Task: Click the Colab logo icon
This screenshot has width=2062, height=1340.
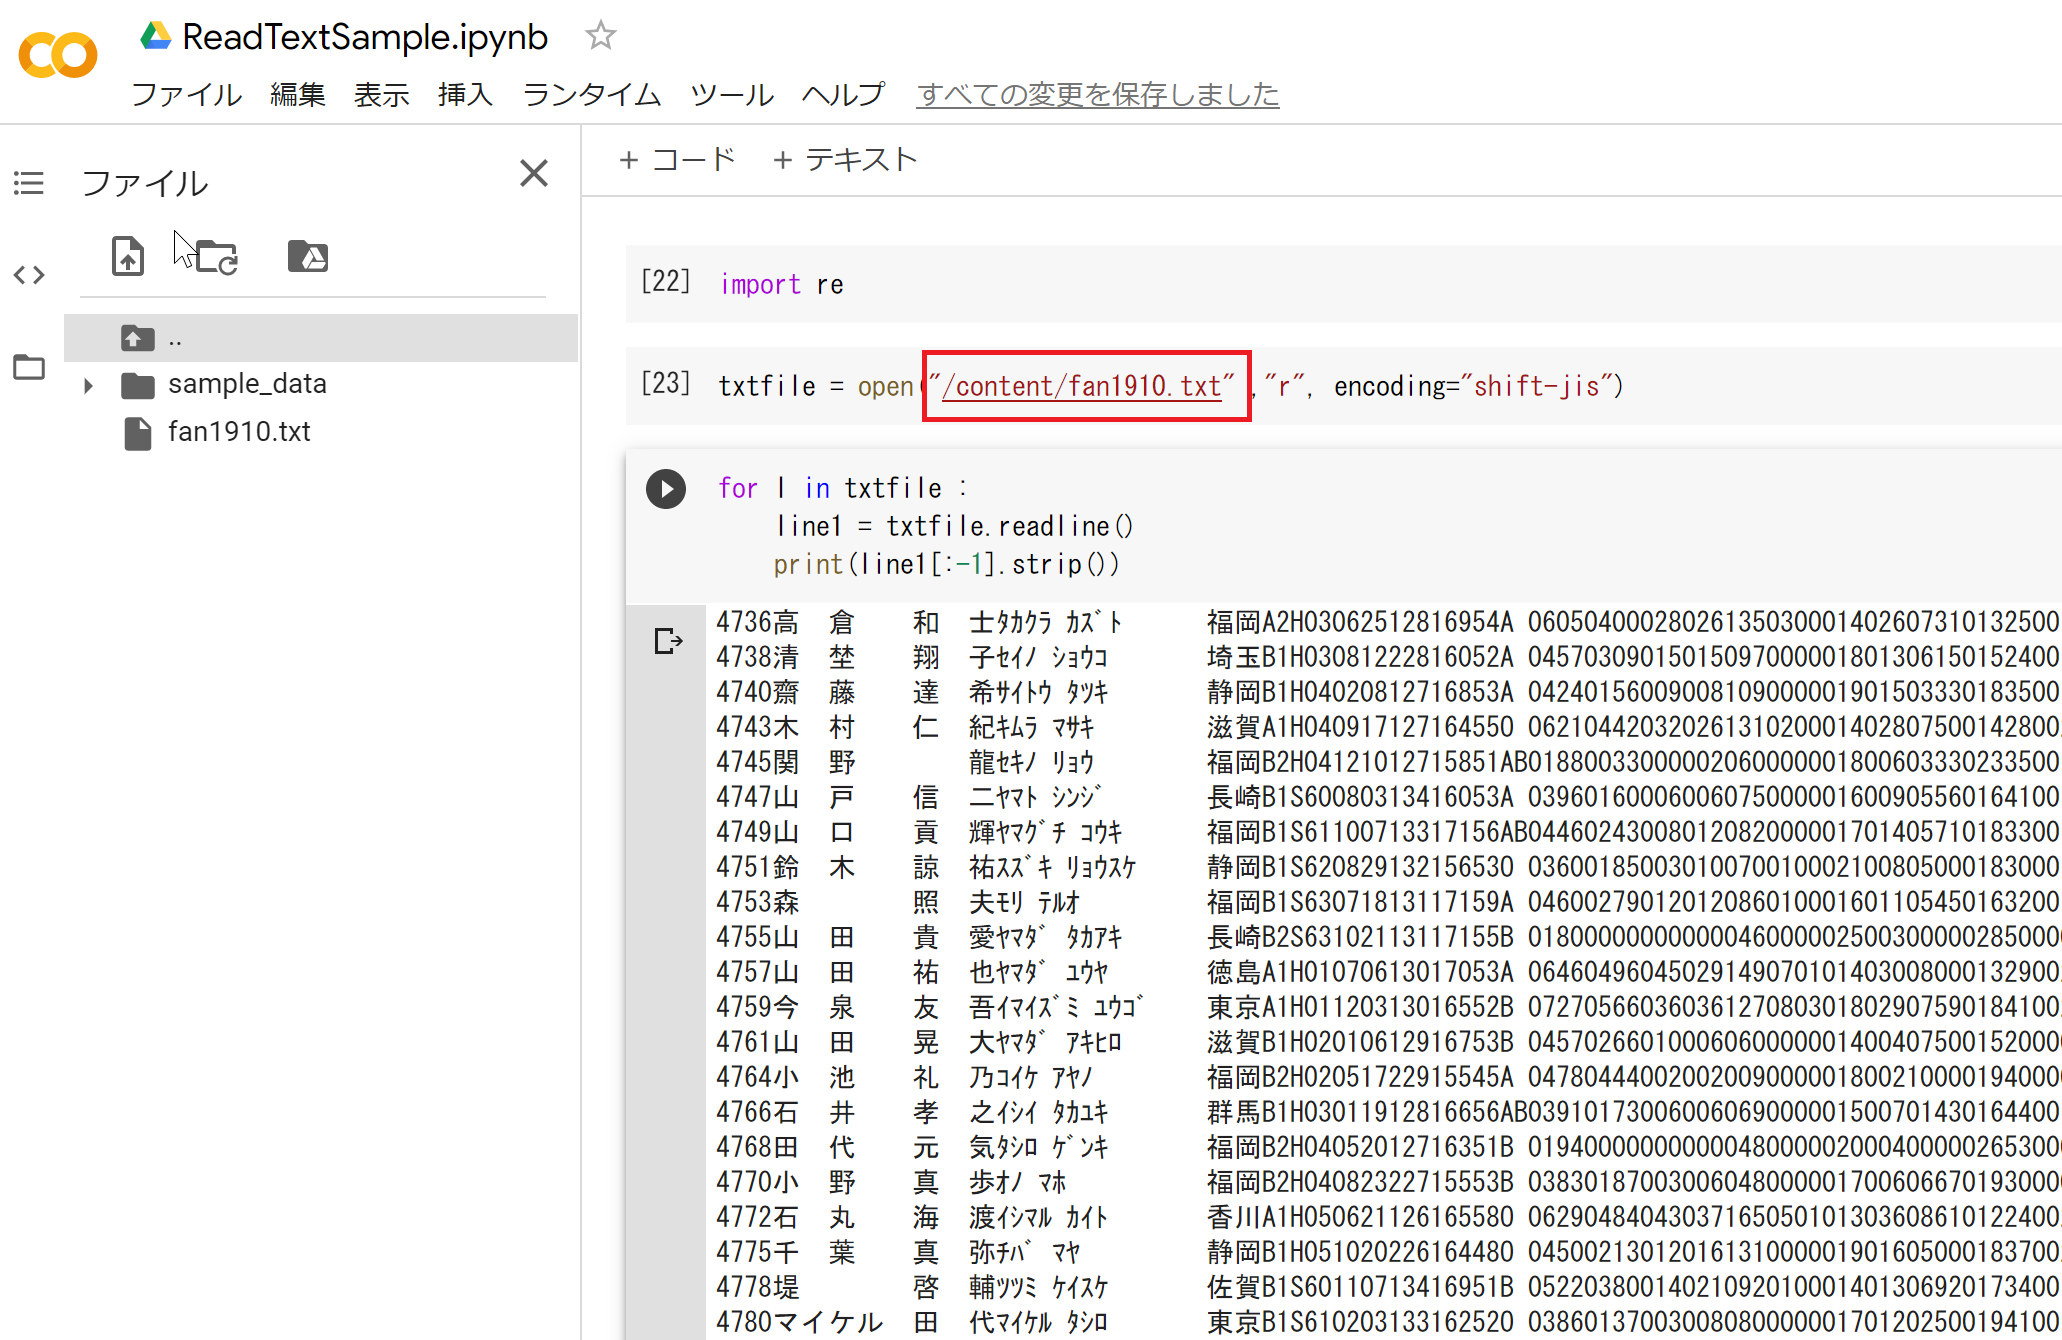Action: click(58, 54)
